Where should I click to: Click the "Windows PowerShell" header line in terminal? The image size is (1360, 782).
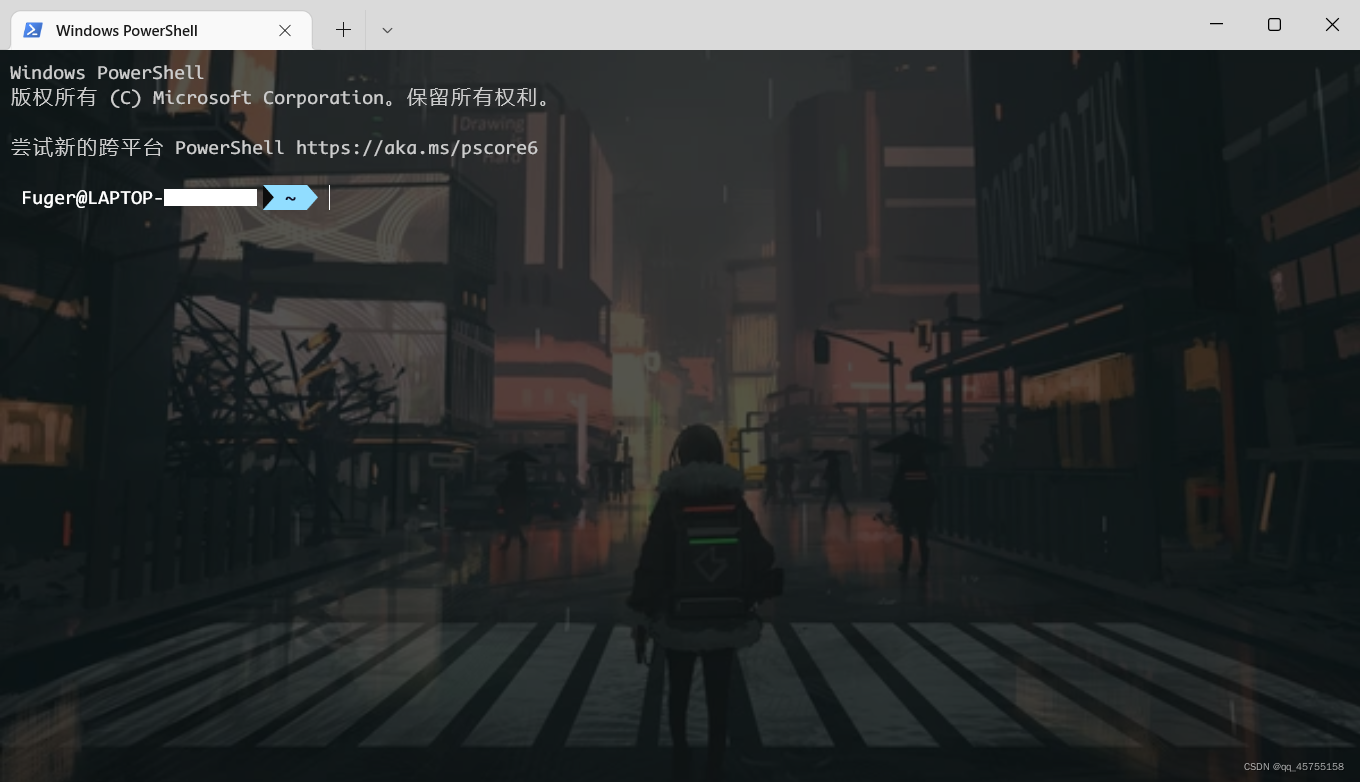[107, 73]
